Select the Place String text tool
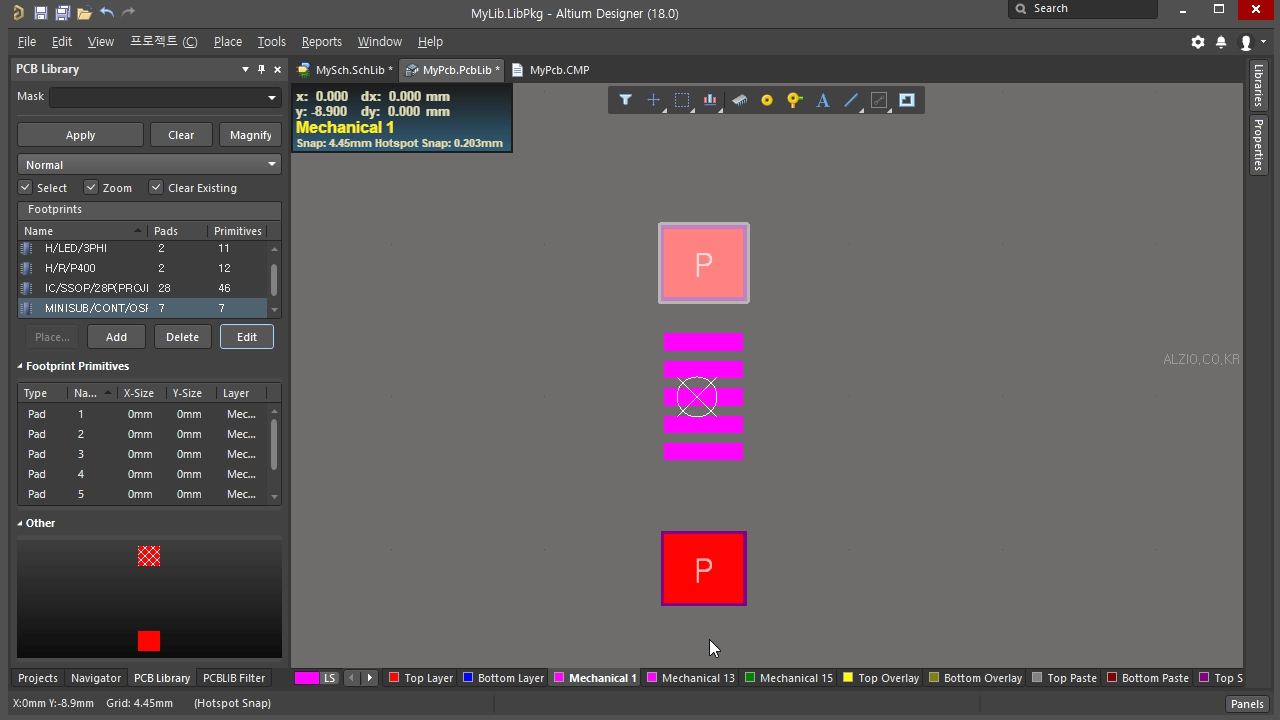The height and width of the screenshot is (720, 1280). pyautogui.click(x=823, y=100)
